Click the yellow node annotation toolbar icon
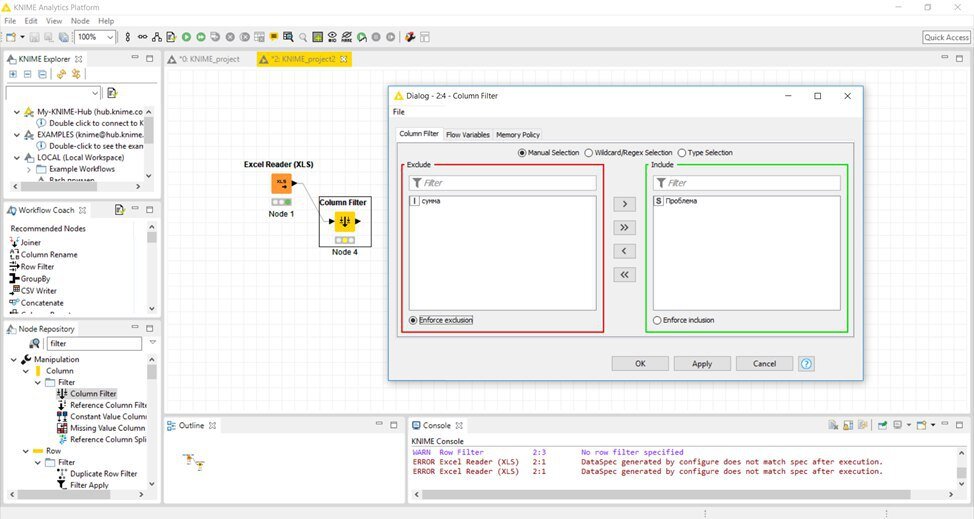Viewport: 974px width, 519px height. click(x=273, y=37)
